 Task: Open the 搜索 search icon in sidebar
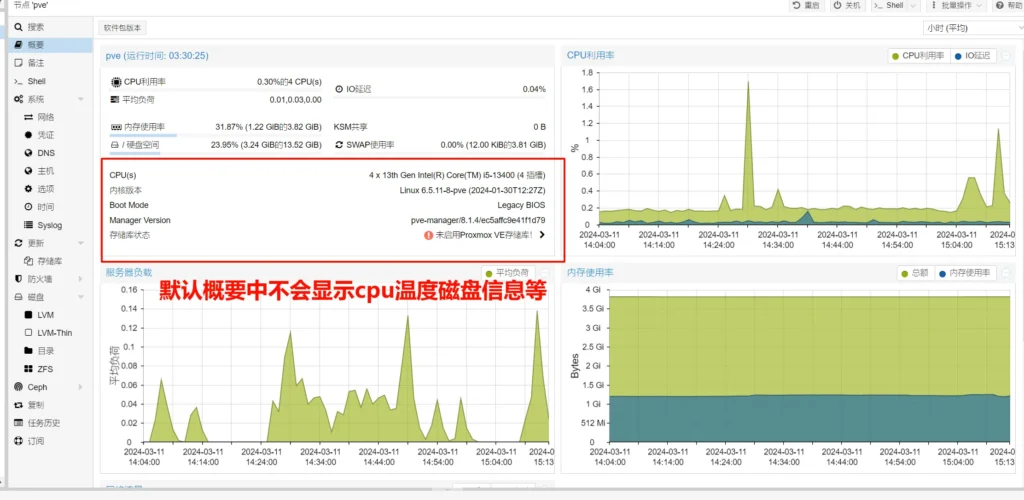pos(18,27)
